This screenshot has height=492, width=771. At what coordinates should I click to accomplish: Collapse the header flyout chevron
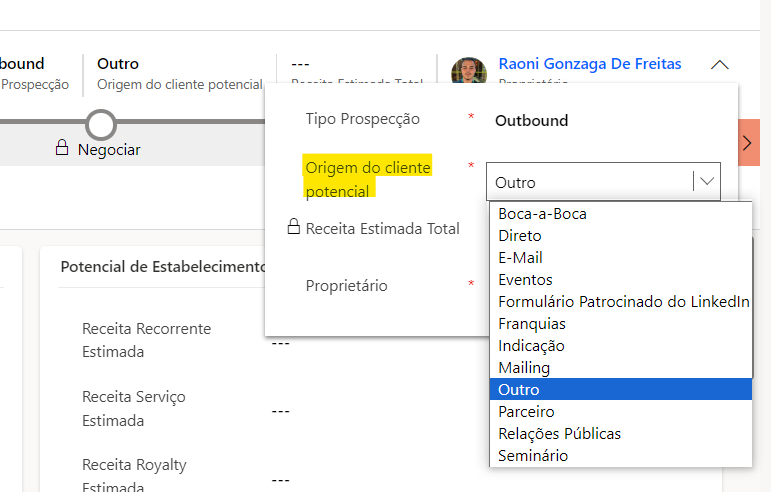720,64
